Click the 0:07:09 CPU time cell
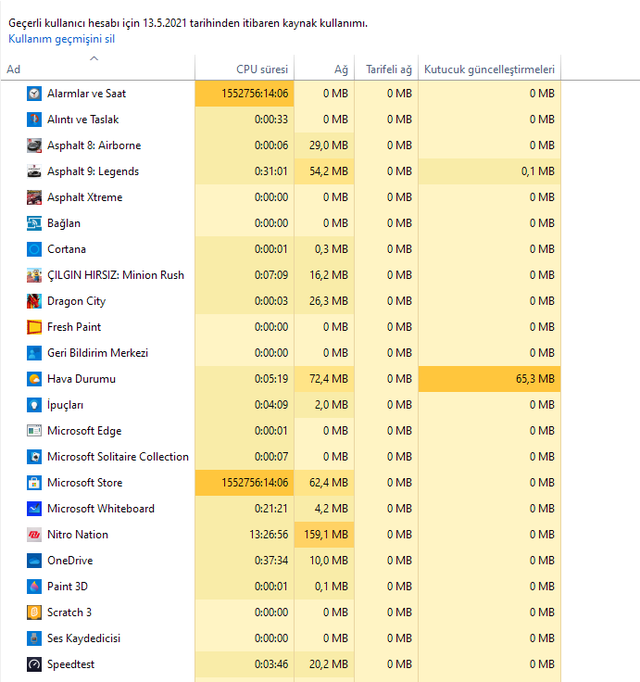The image size is (640, 682). tap(245, 275)
